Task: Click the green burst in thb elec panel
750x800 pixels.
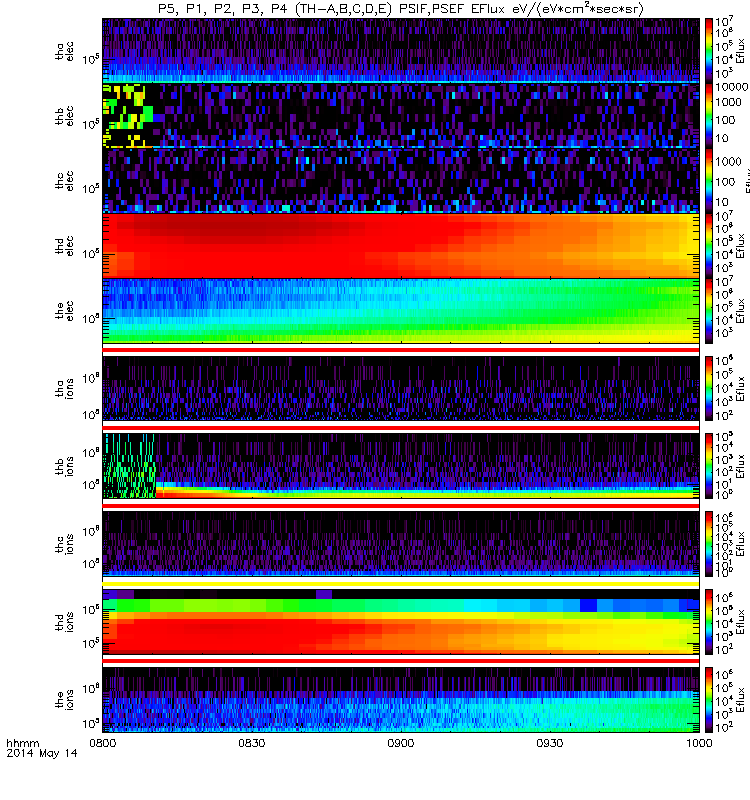Action: [x=128, y=115]
